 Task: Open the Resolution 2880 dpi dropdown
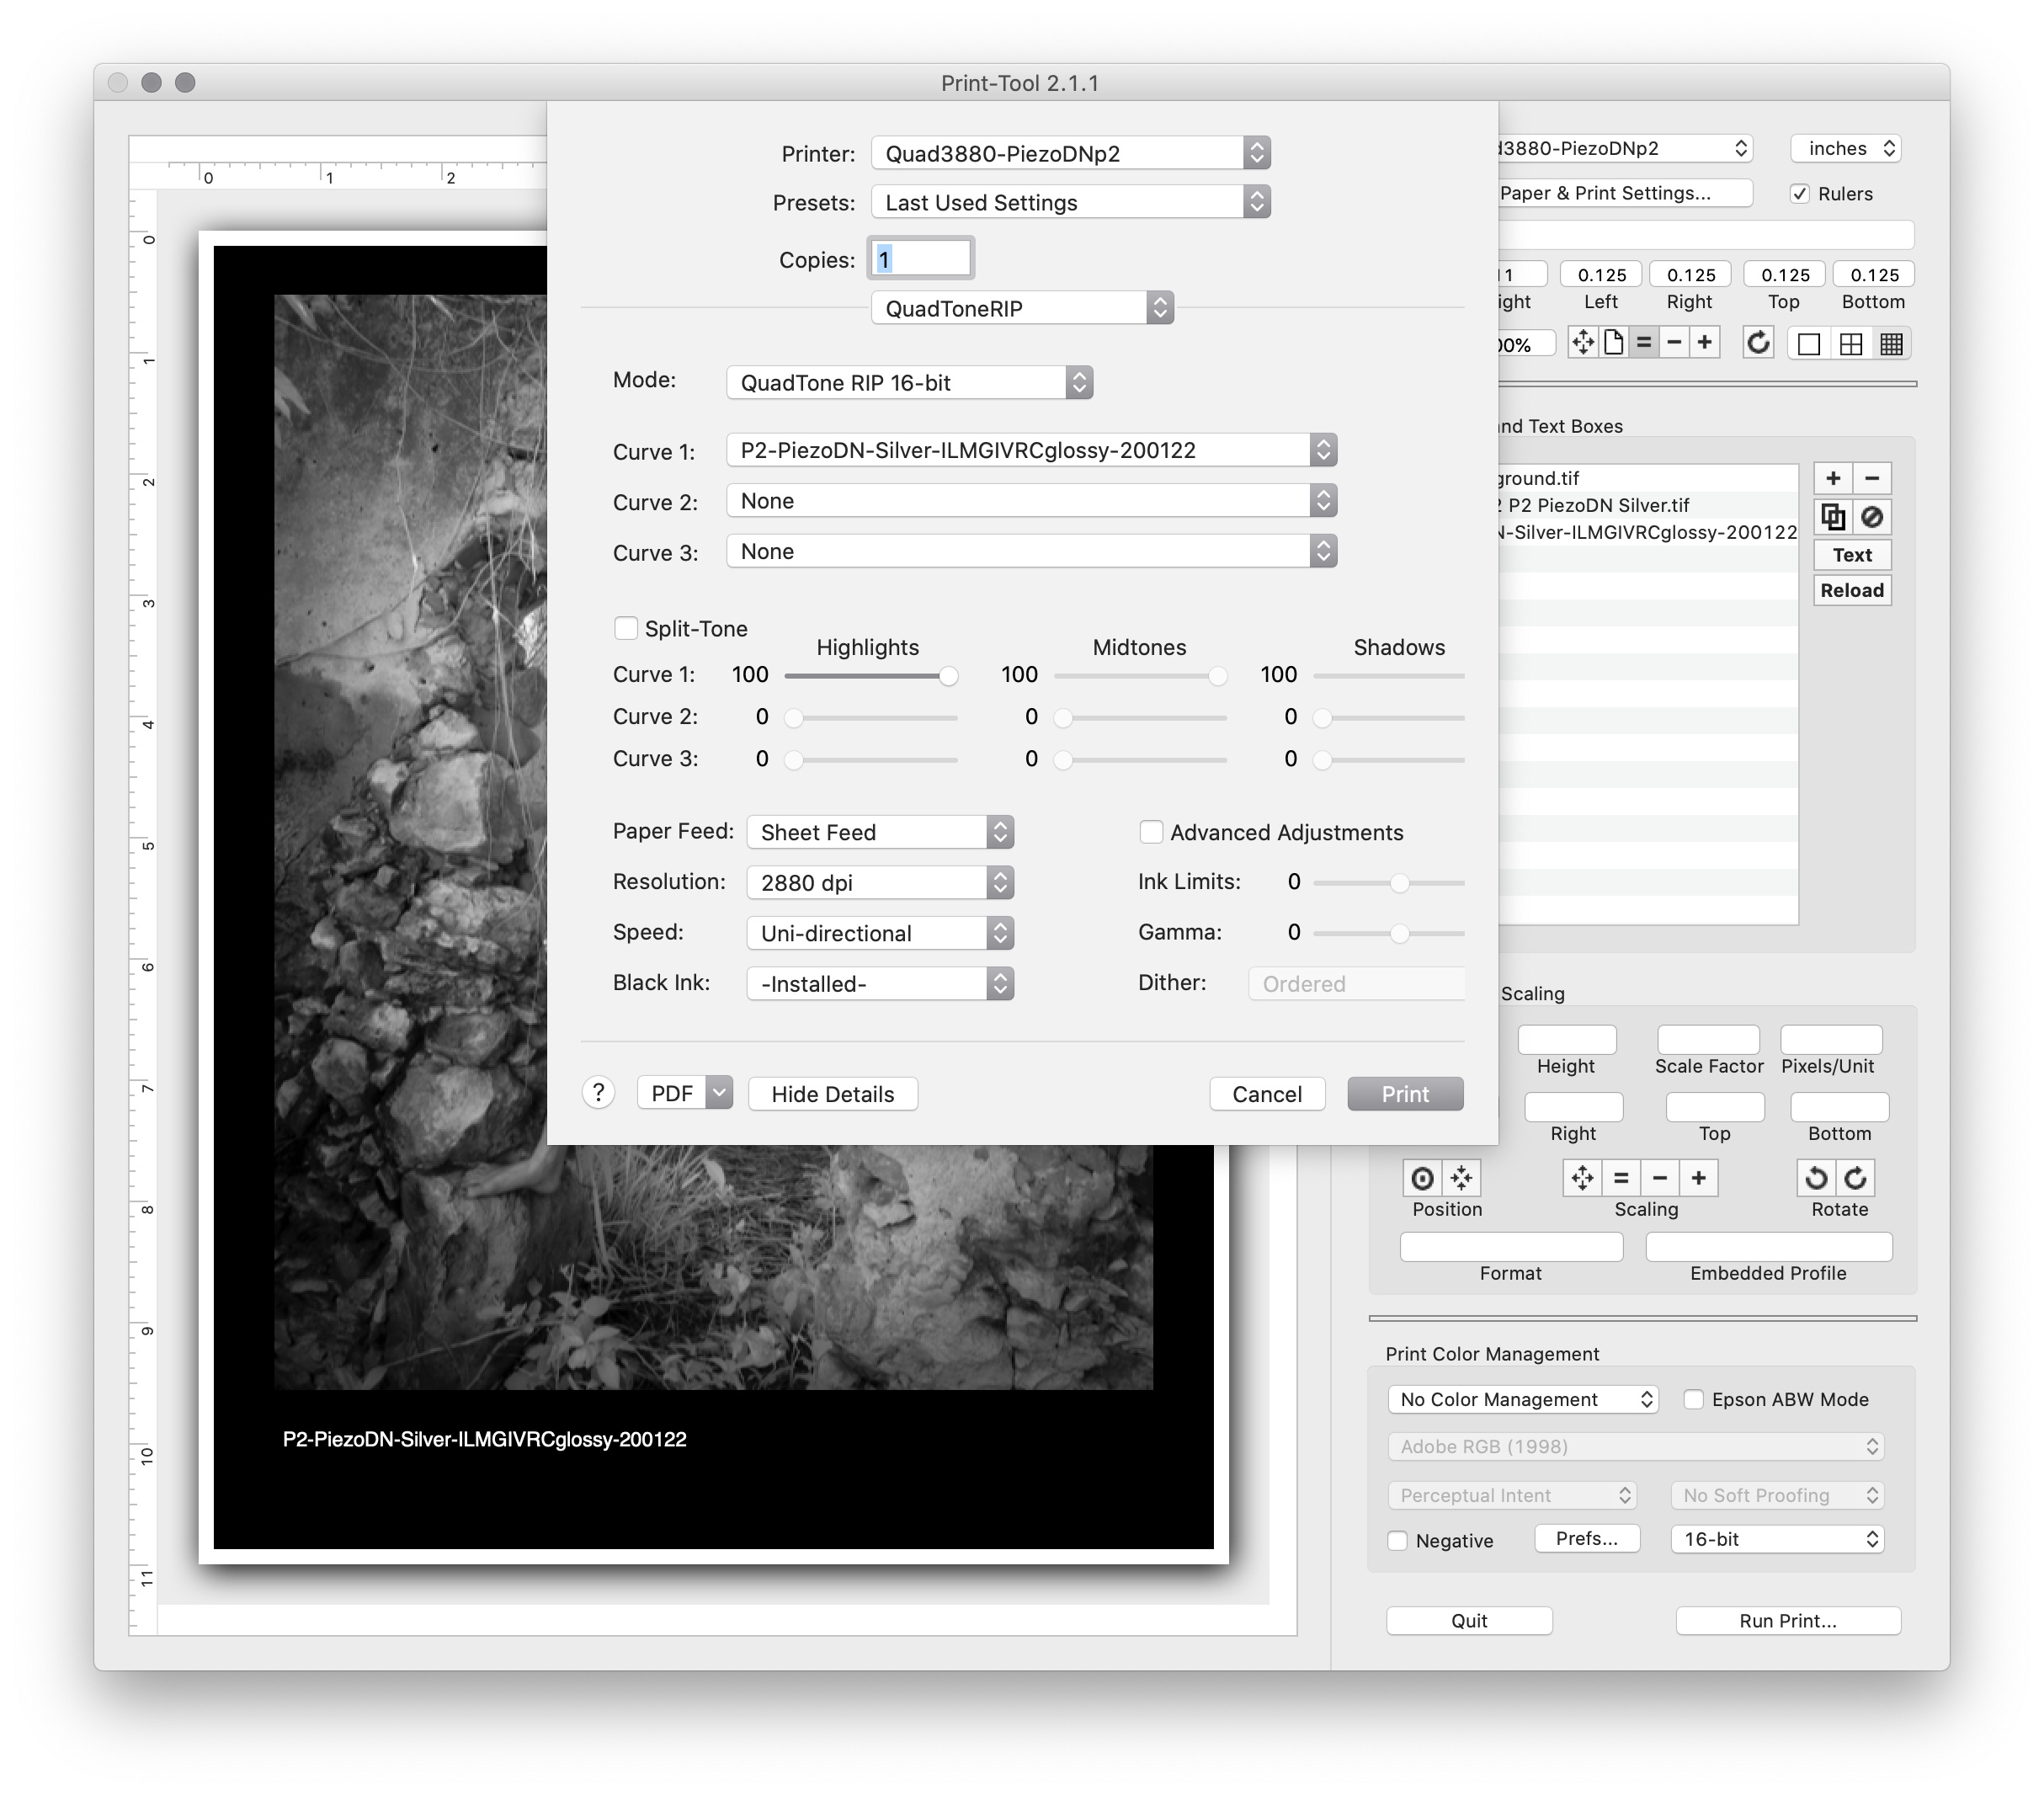880,882
